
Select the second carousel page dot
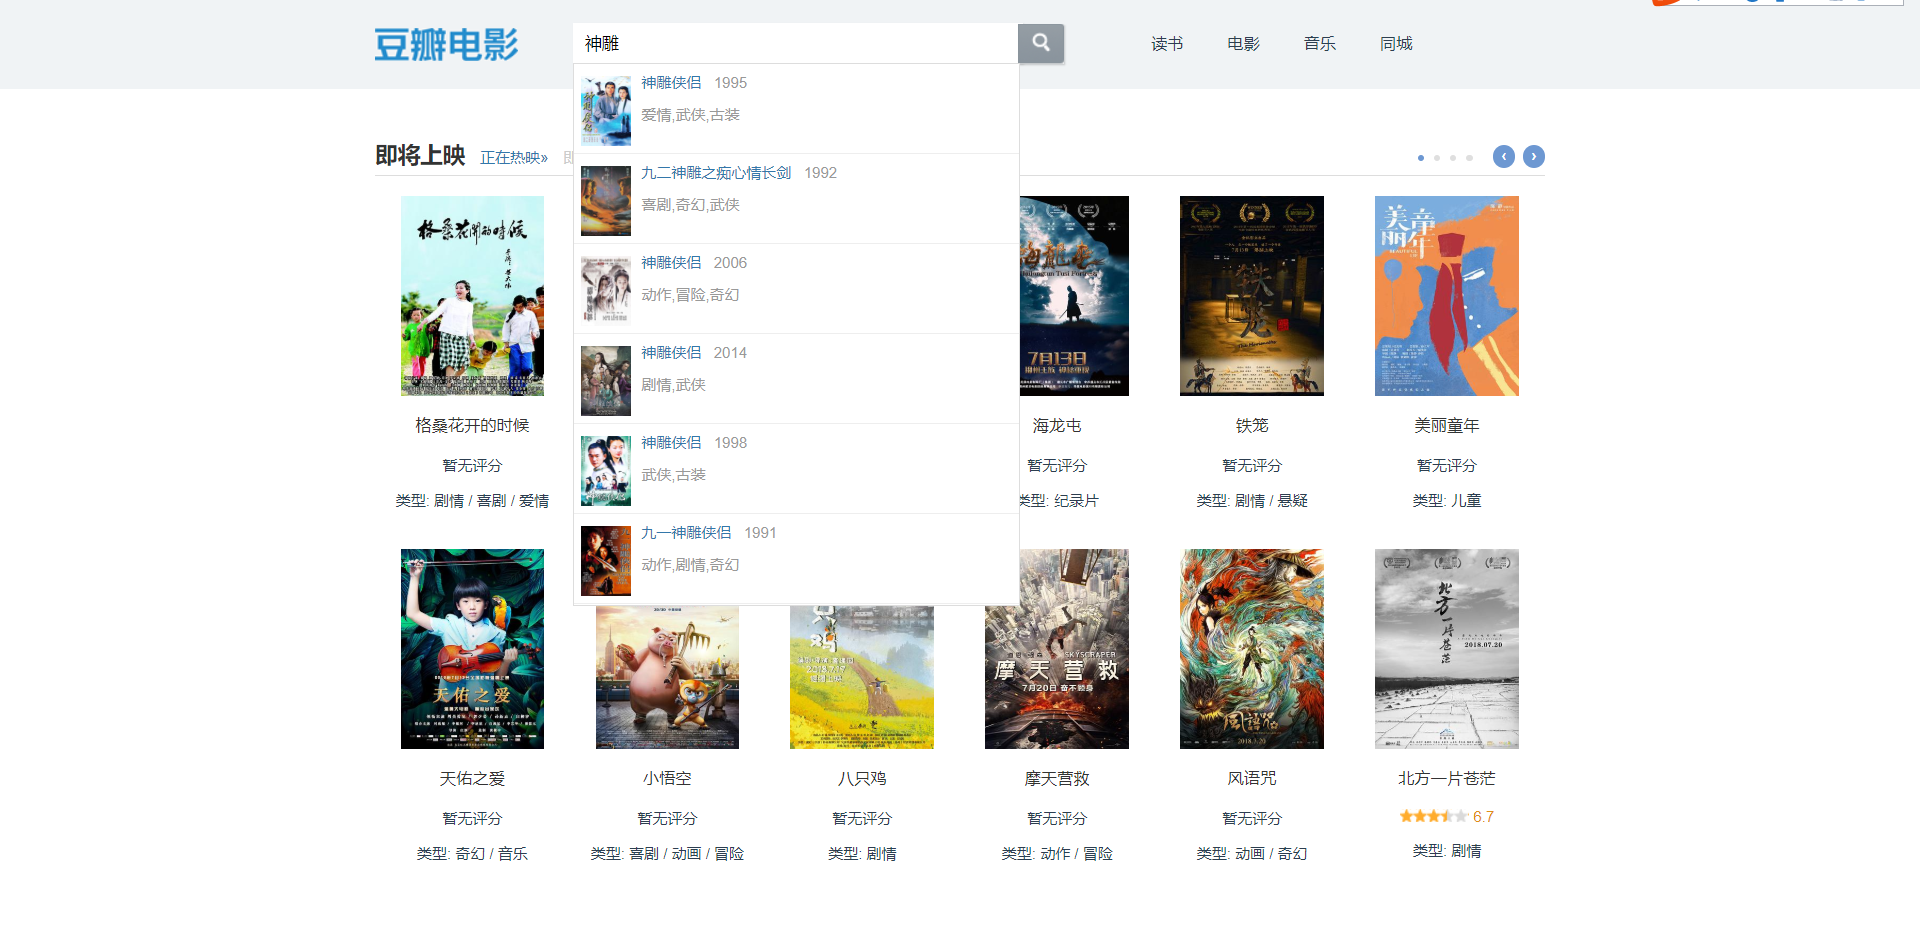[1437, 158]
